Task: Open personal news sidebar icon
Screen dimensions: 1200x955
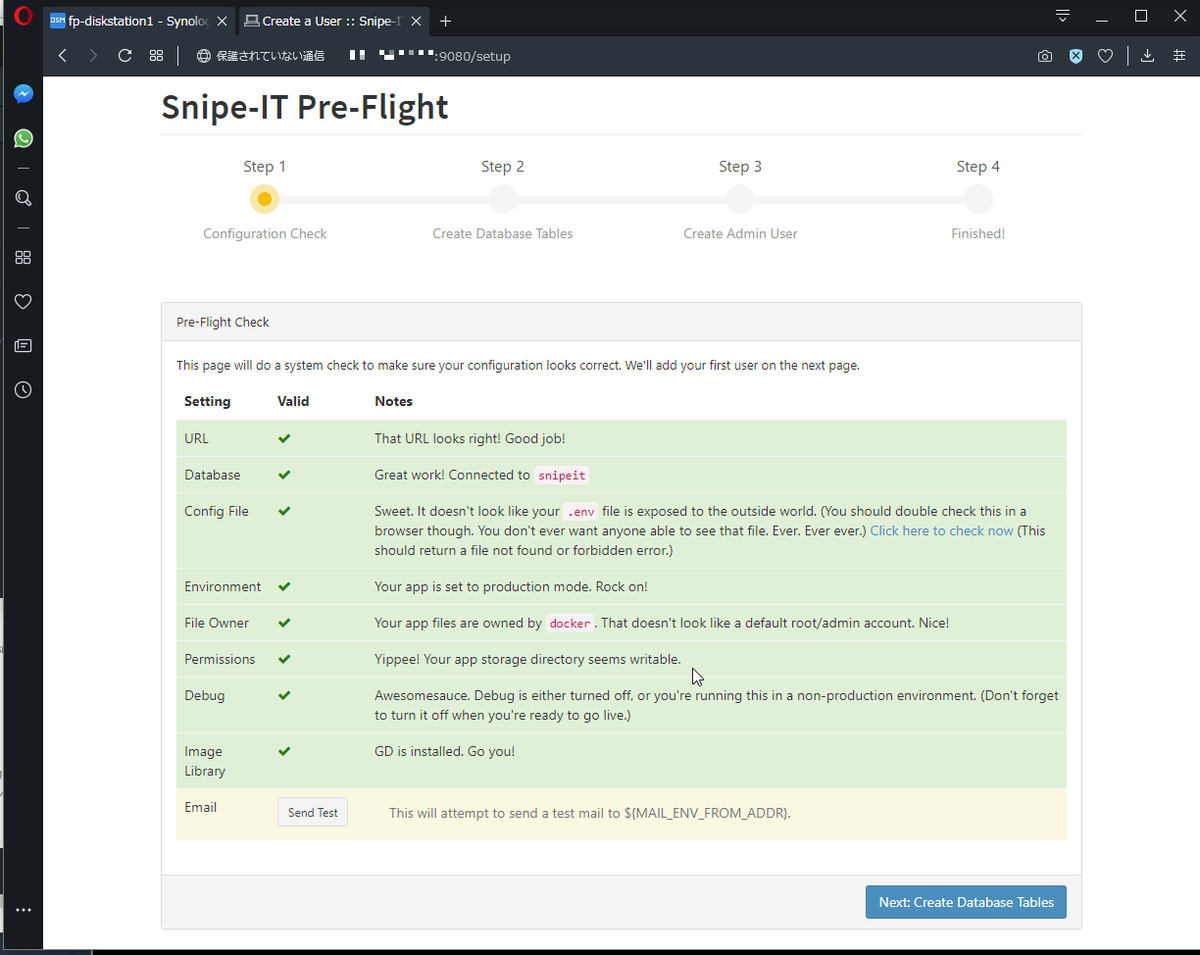Action: pyautogui.click(x=23, y=345)
